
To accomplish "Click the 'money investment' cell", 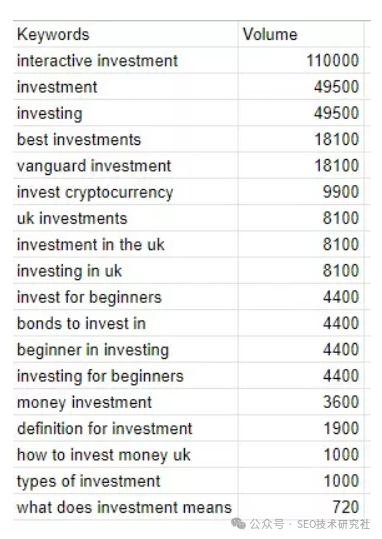I will pyautogui.click(x=125, y=402).
